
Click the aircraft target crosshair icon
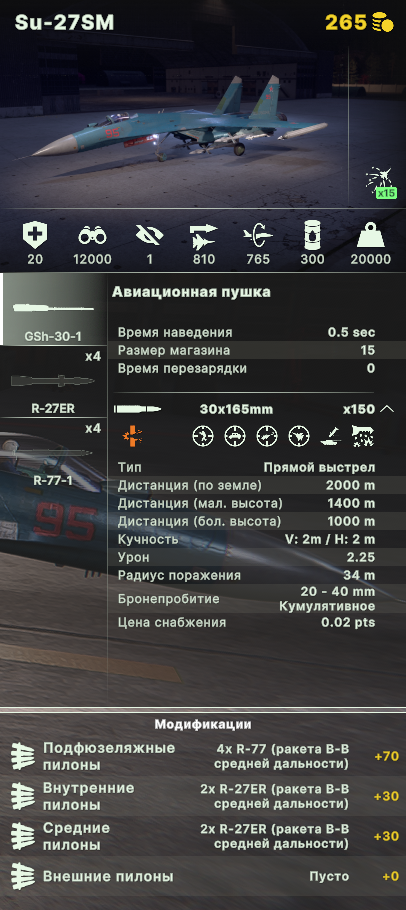(299, 436)
